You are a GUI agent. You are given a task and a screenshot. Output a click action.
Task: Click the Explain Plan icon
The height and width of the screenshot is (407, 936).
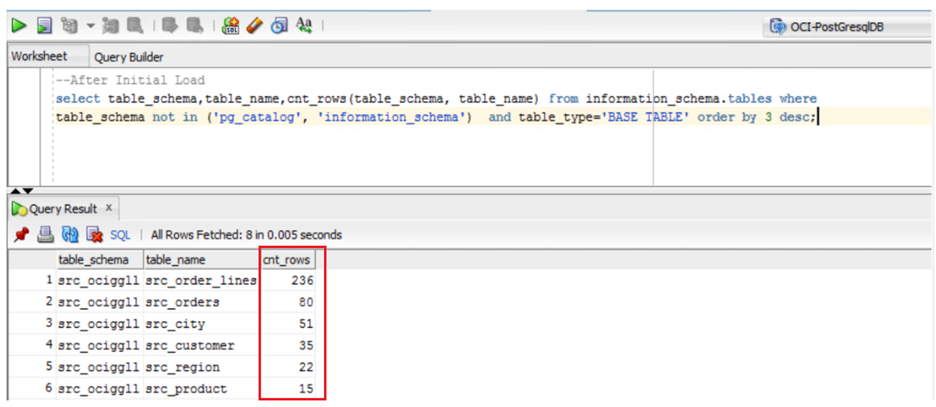(71, 26)
